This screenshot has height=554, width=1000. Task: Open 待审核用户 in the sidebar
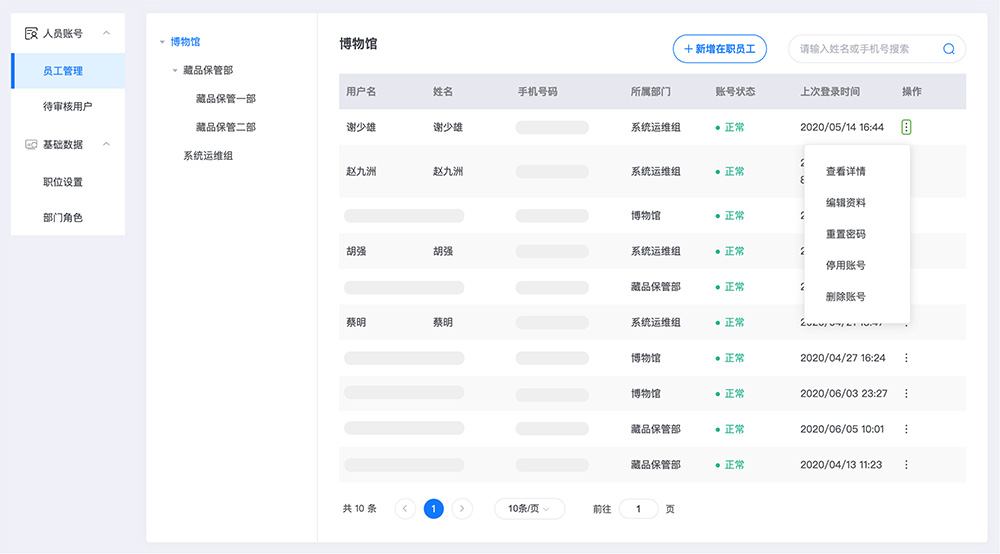click(68, 106)
